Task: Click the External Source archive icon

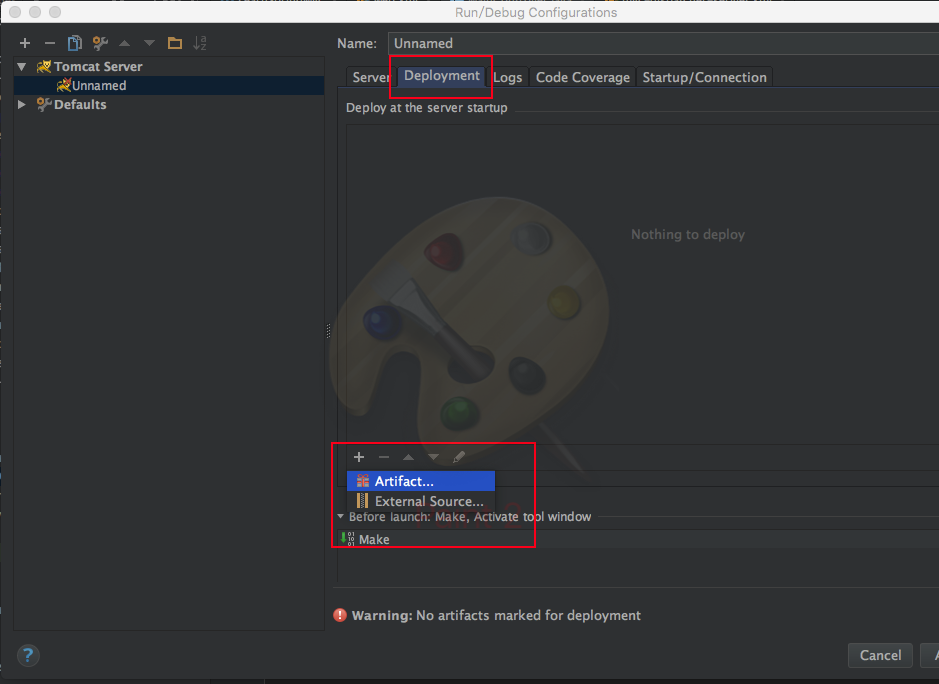Action: [362, 501]
